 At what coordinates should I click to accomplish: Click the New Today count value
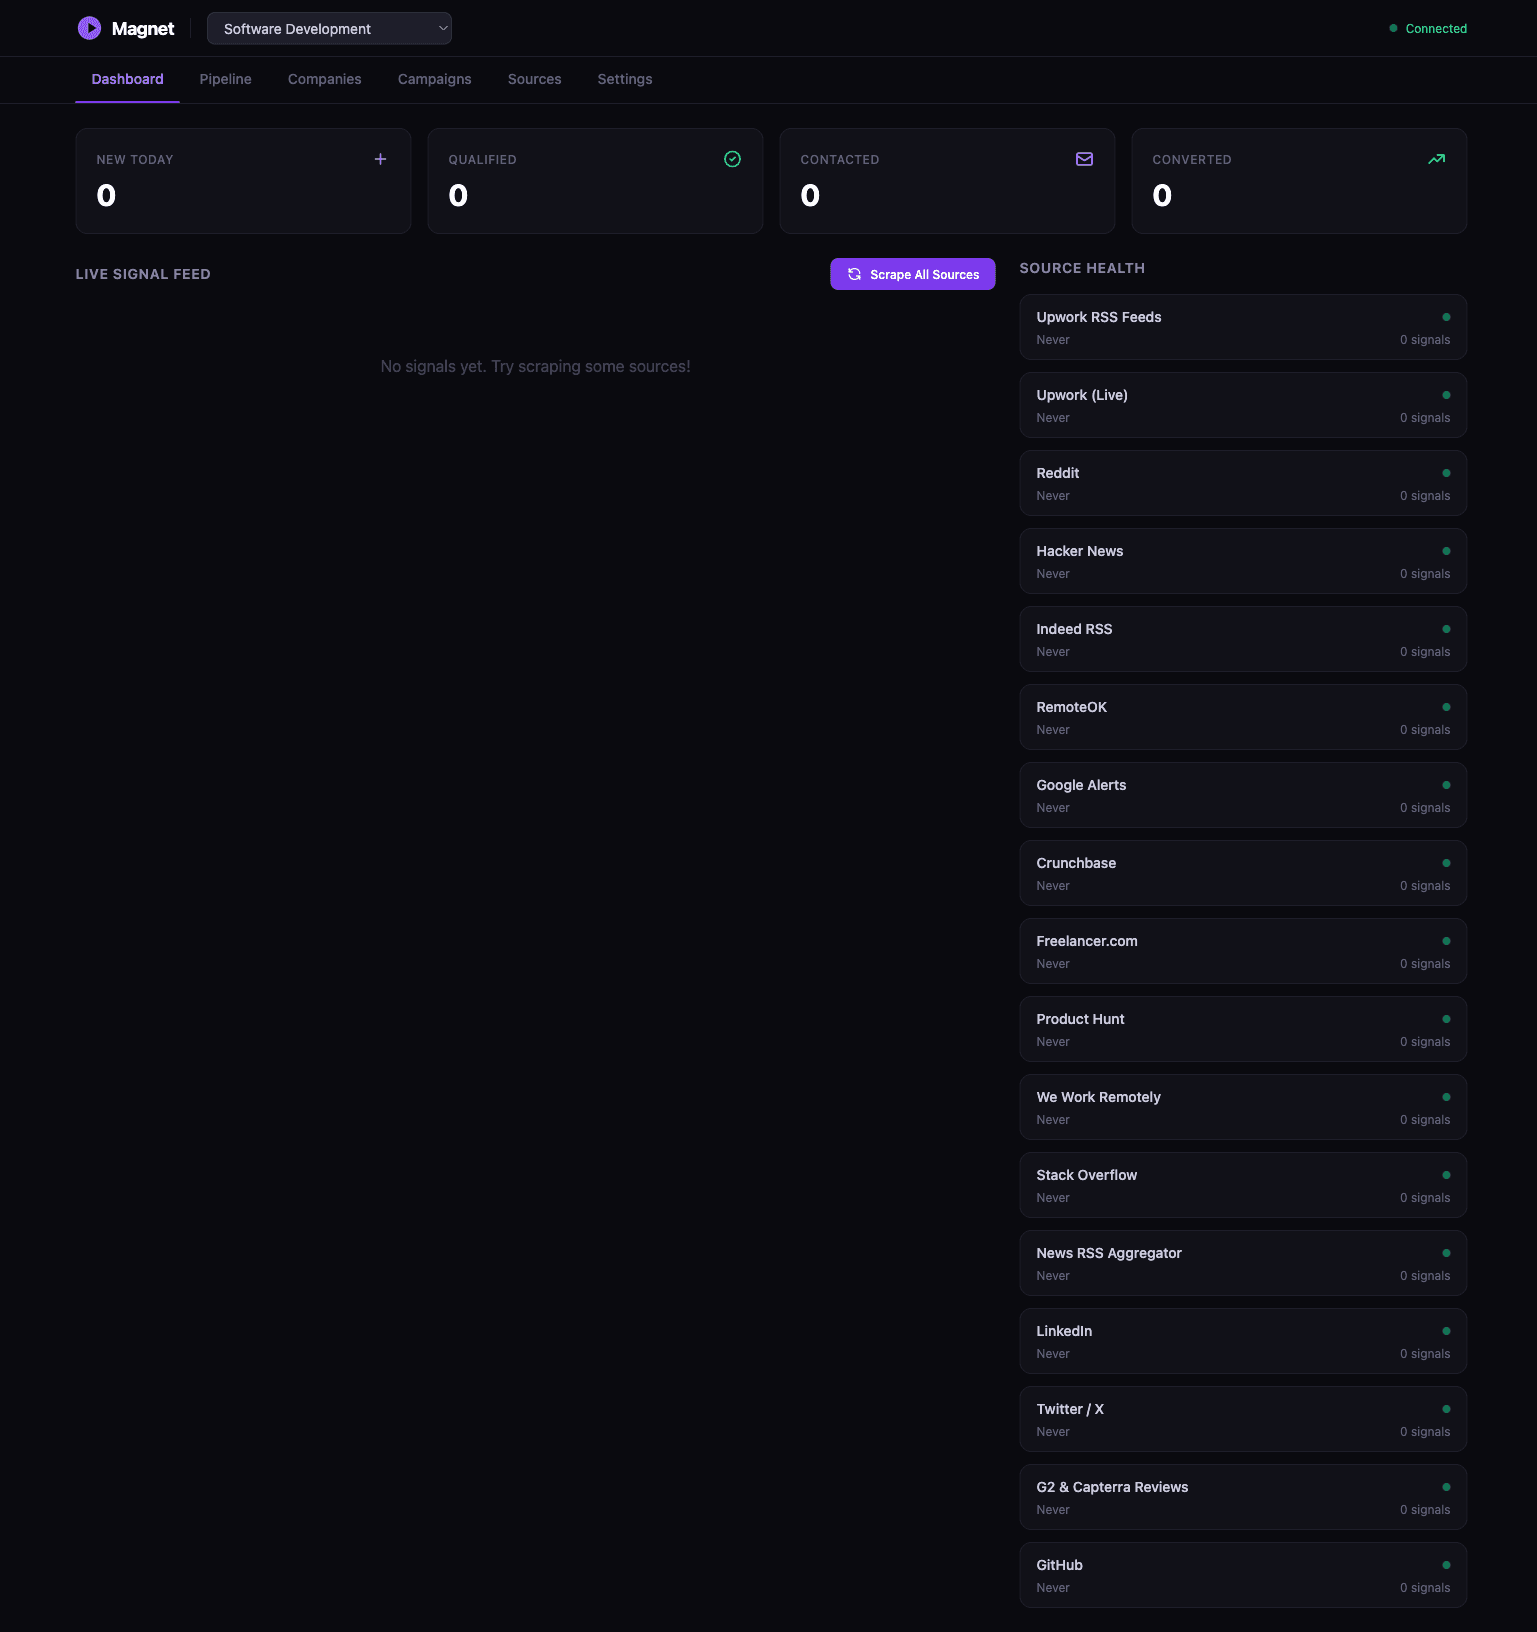(x=106, y=195)
